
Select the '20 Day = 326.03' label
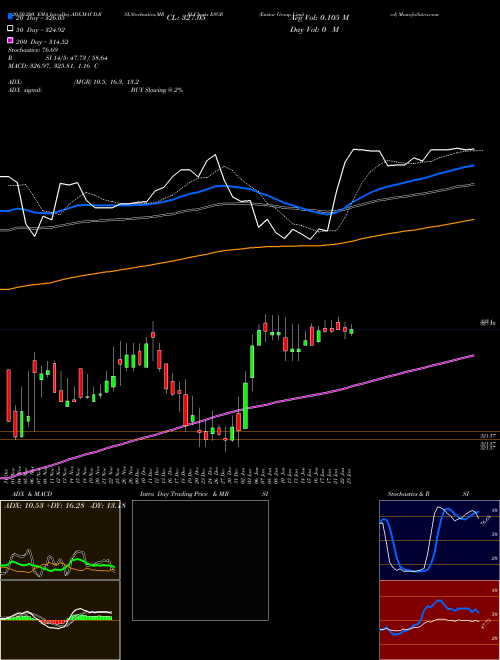click(x=40, y=18)
